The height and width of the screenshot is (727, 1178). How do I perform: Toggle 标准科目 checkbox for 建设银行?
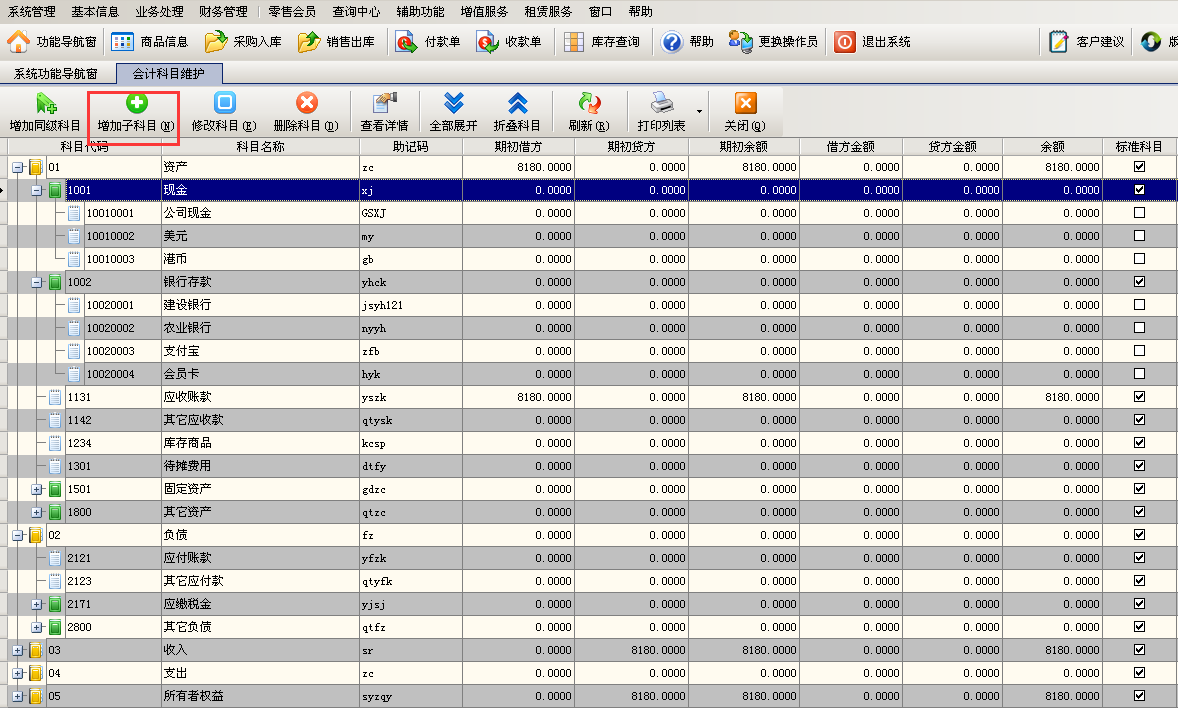click(1139, 305)
